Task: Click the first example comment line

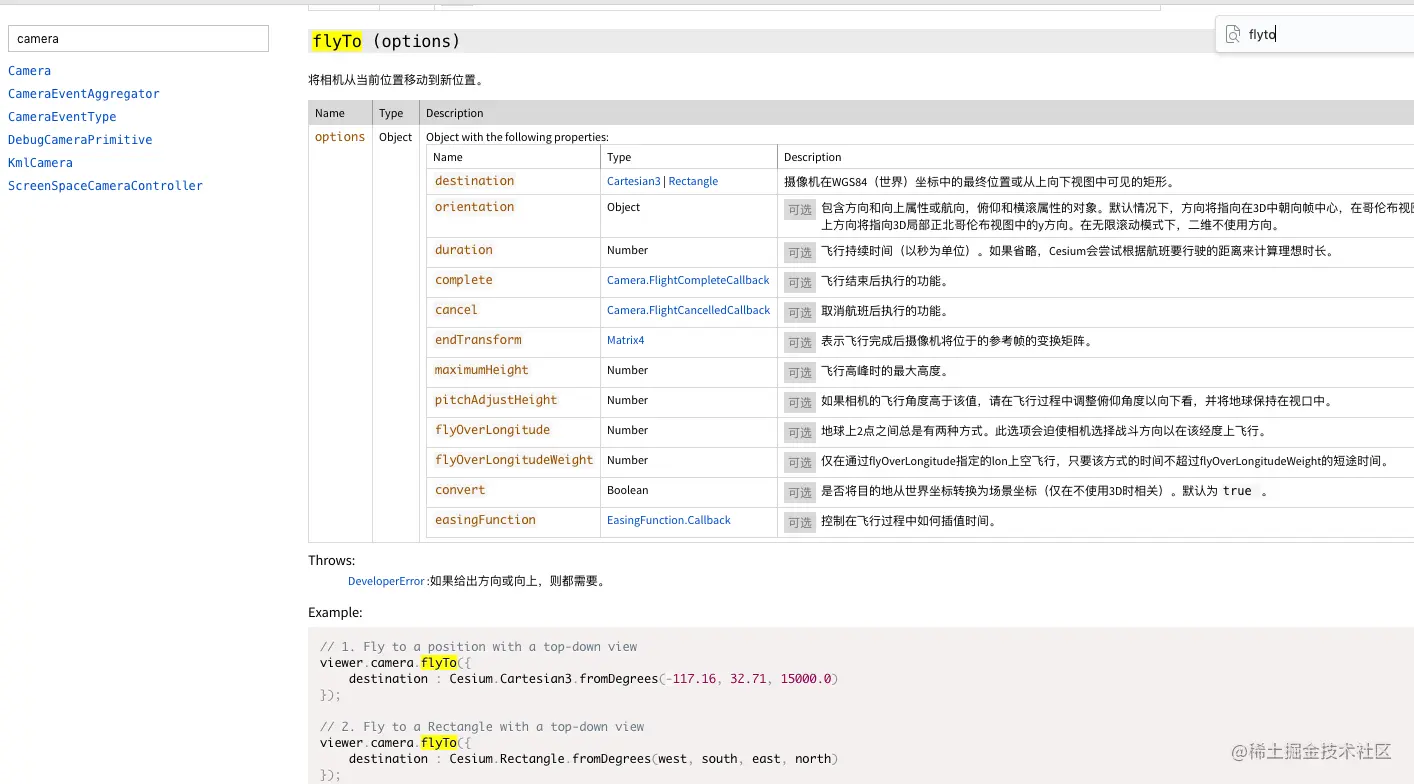Action: 479,647
